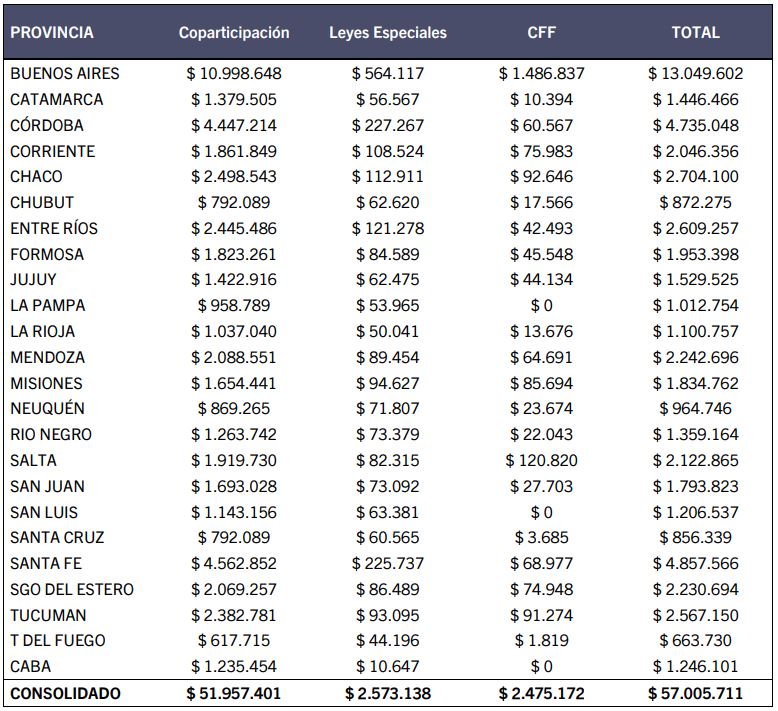Image resolution: width=778 pixels, height=711 pixels.
Task: Select Salta's CFF value $ 120.820
Action: (541, 460)
